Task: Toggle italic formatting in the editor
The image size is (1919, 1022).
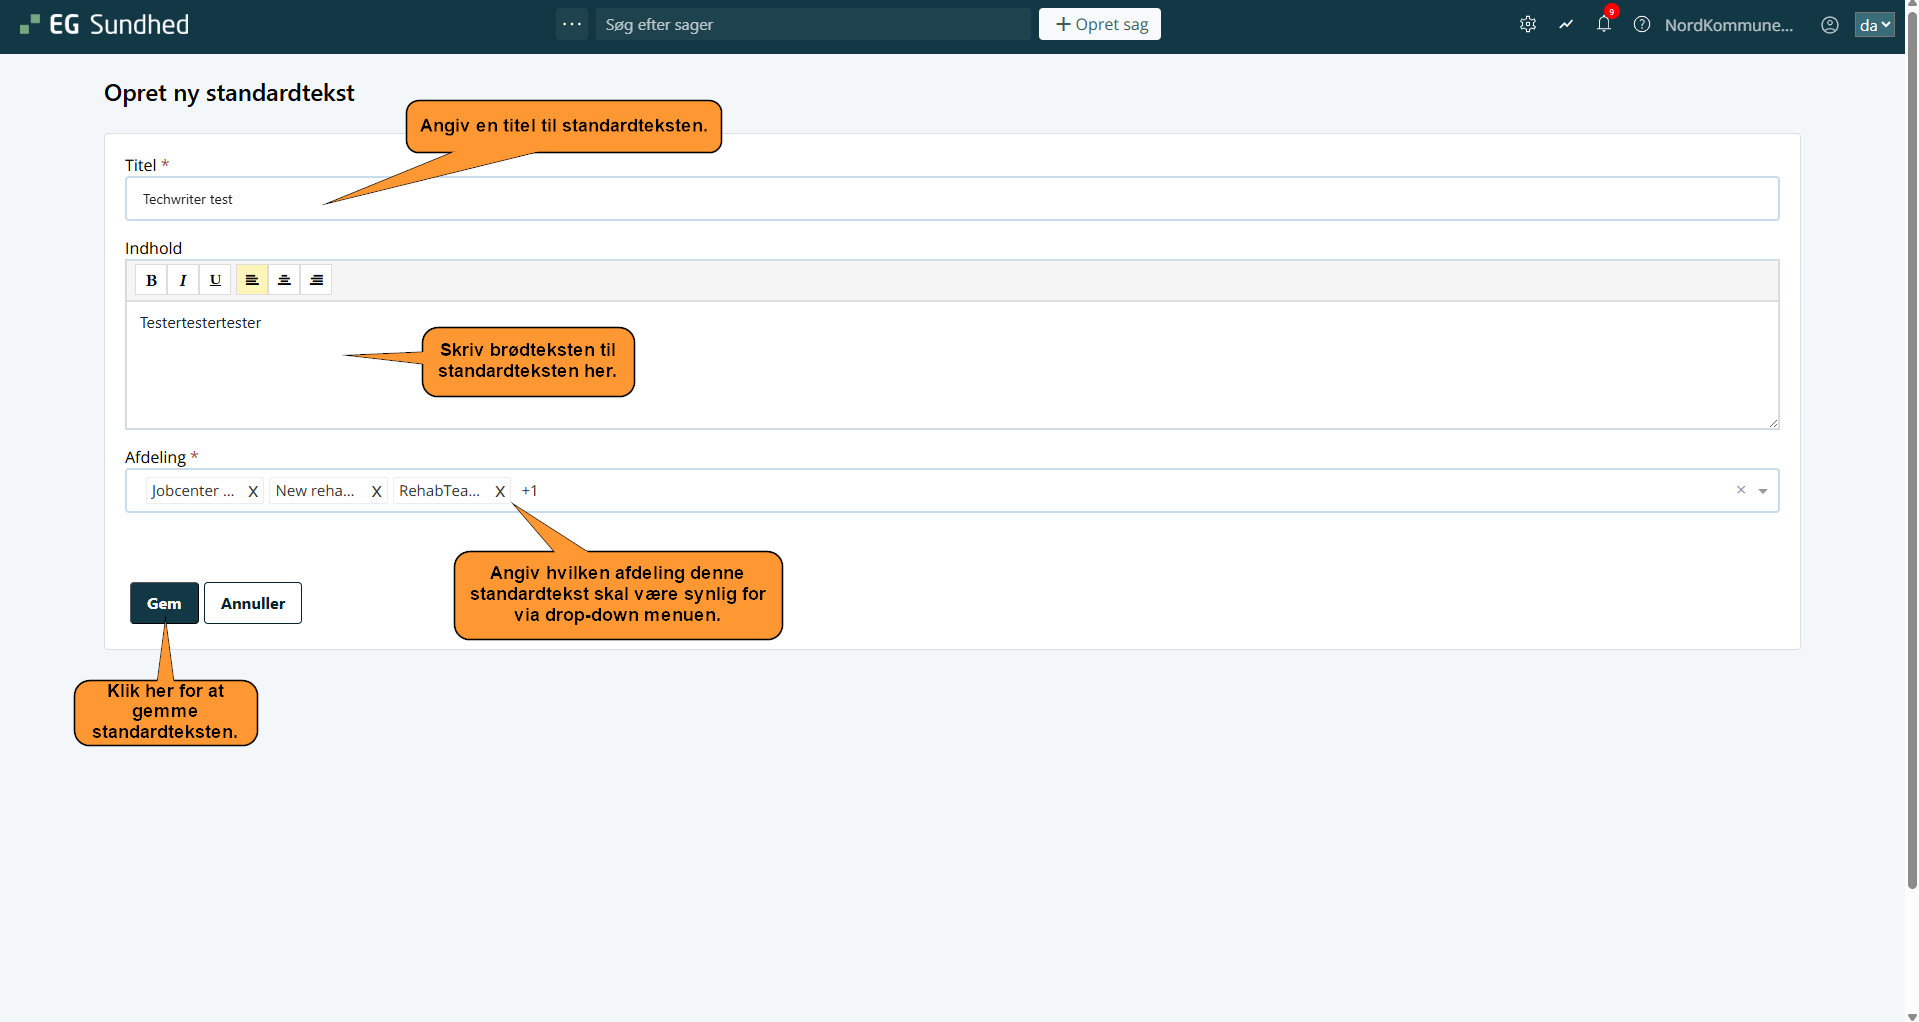Action: pyautogui.click(x=183, y=280)
